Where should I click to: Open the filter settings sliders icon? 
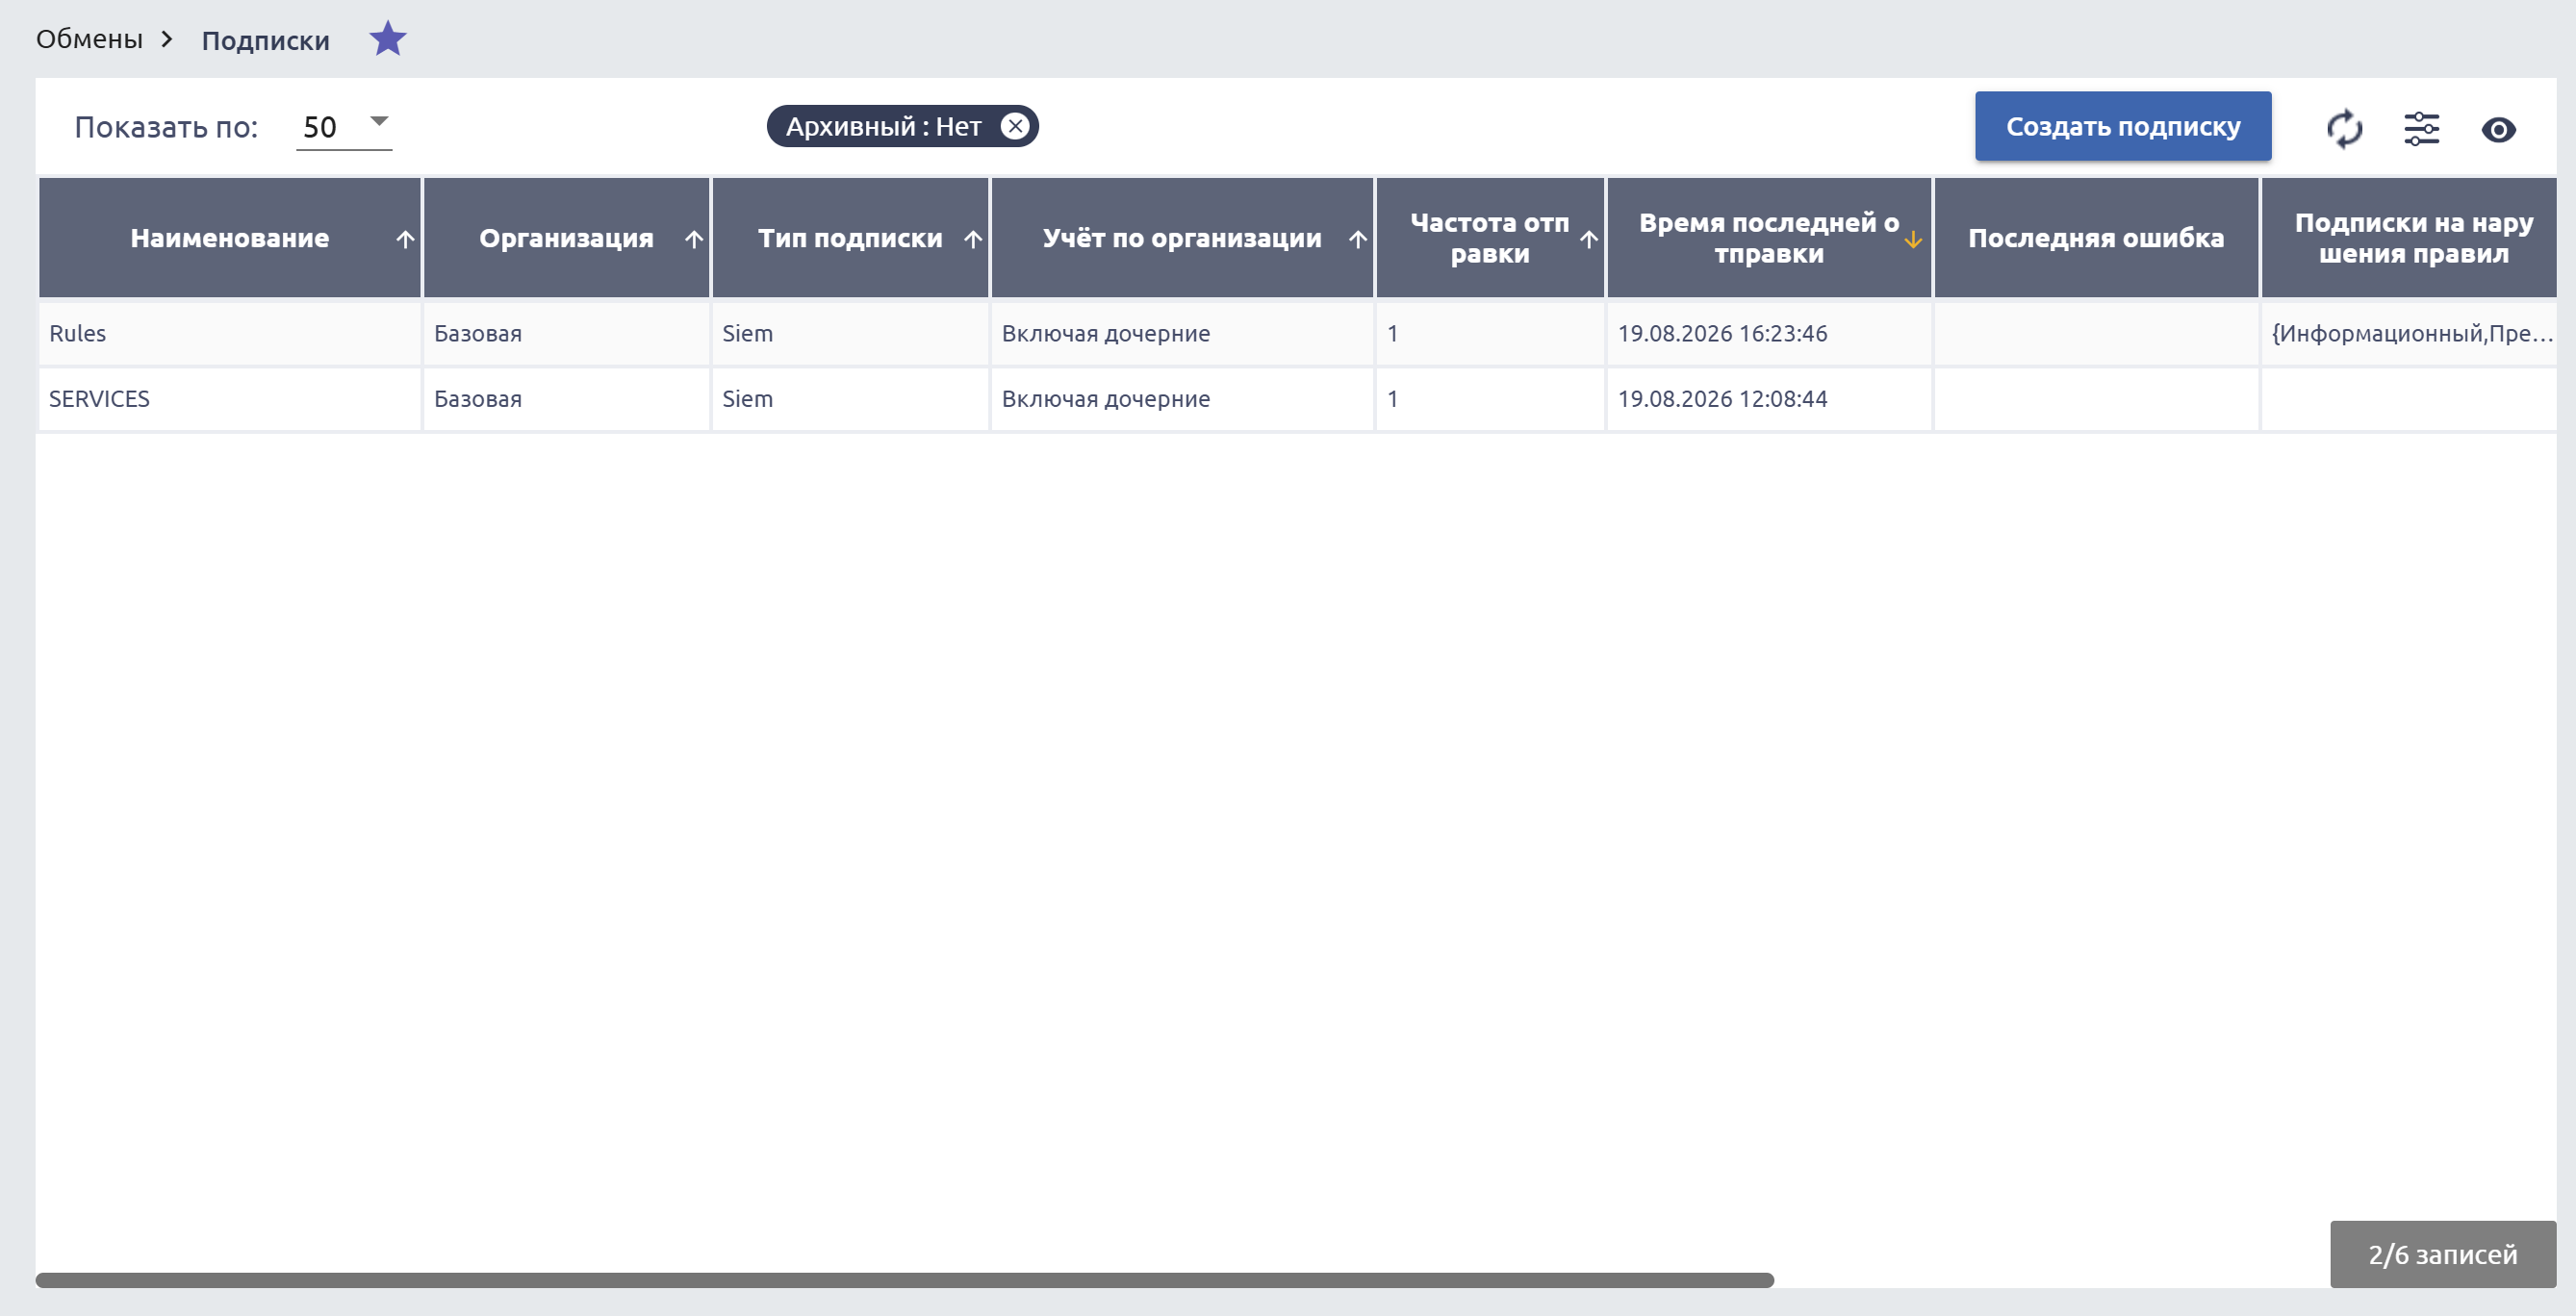coord(2421,129)
